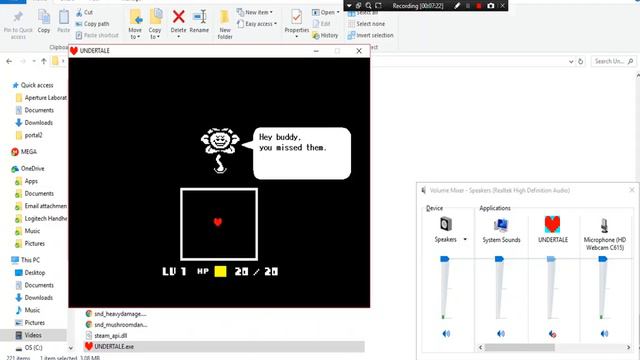This screenshot has width=640, height=360.
Task: Click Flowey the flower sprite
Action: [x=220, y=151]
